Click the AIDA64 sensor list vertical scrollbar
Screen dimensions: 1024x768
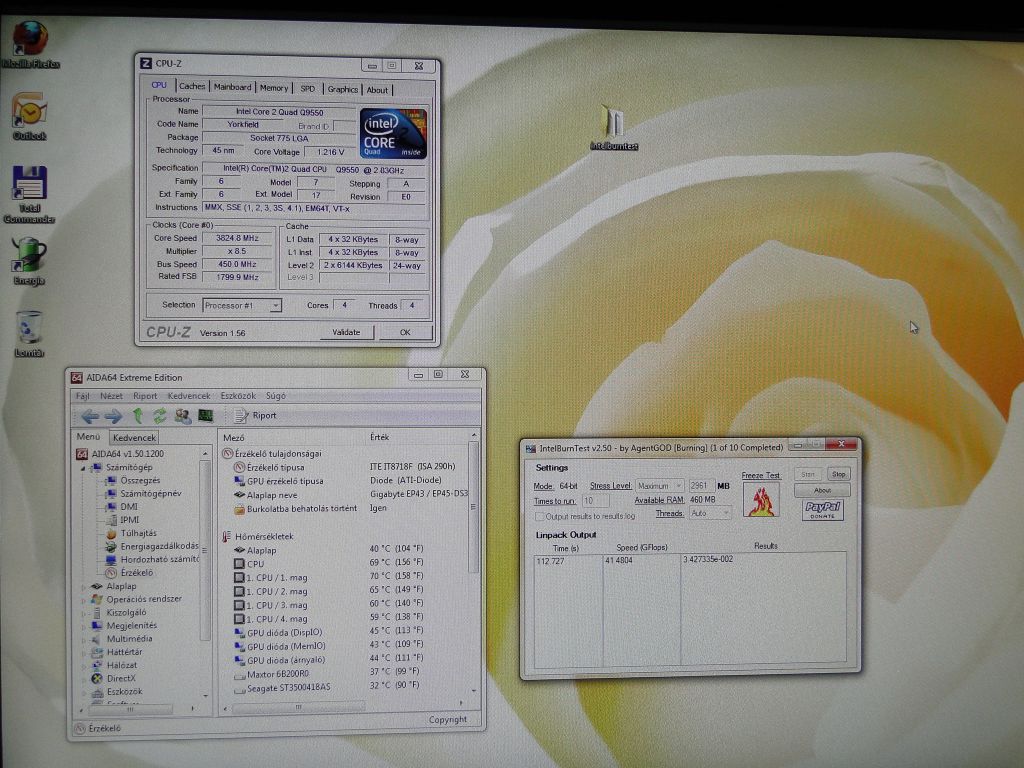tap(473, 565)
